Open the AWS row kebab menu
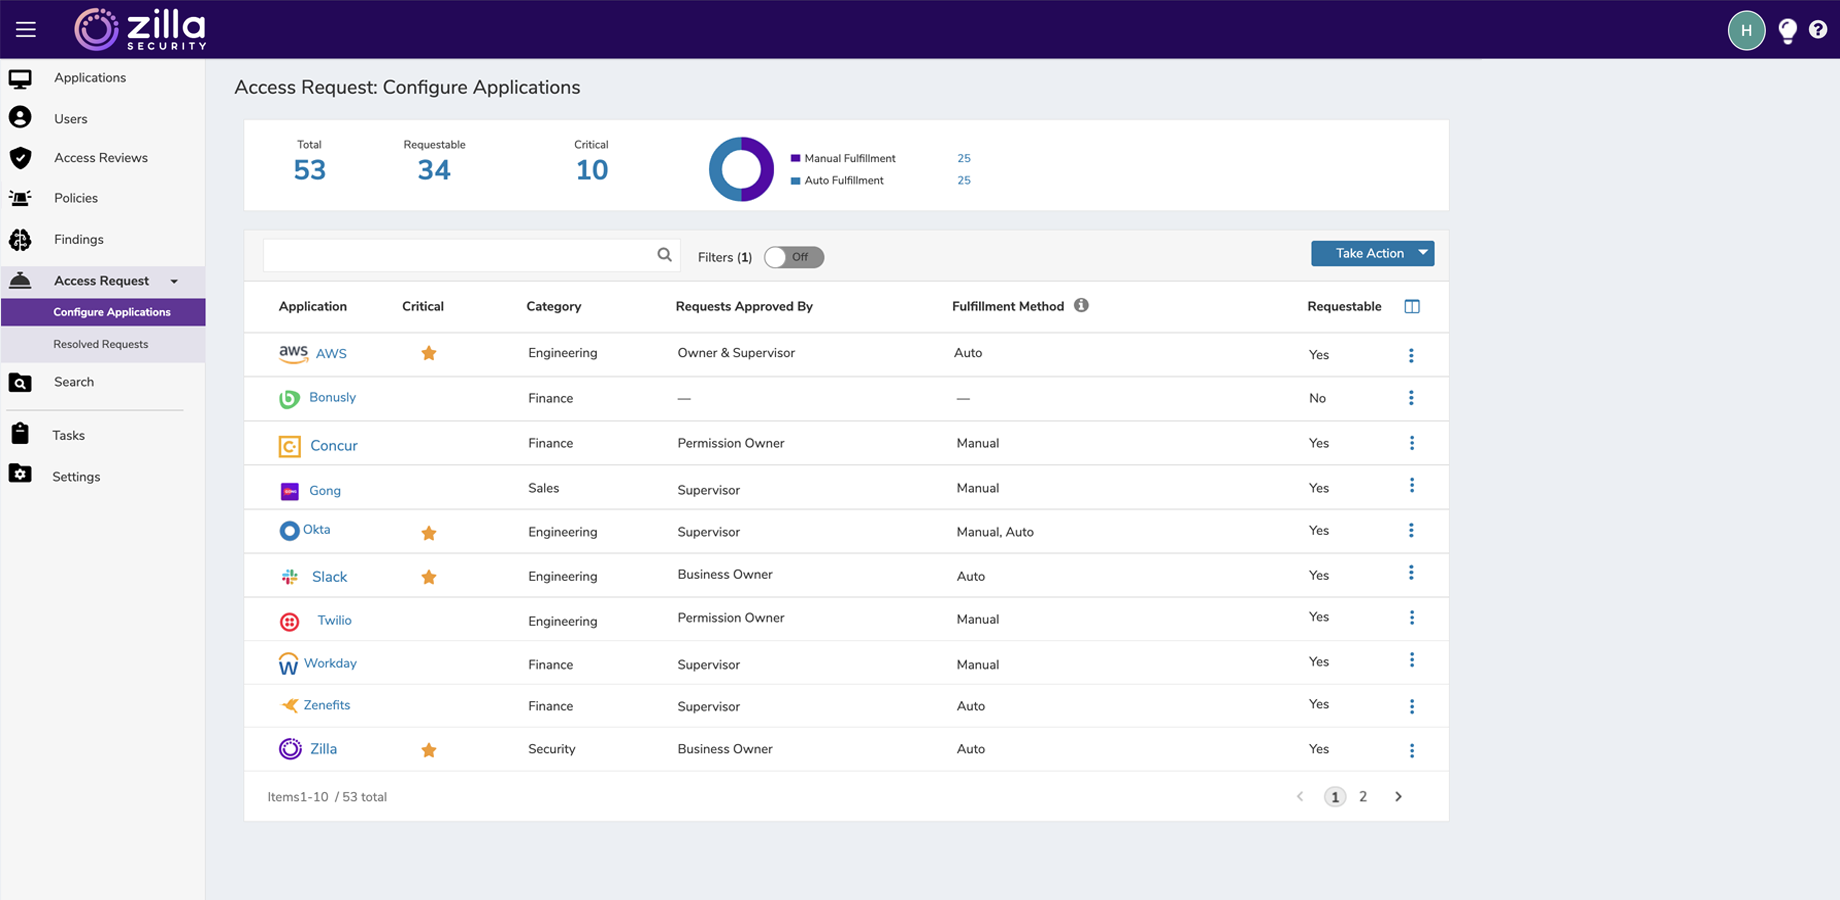Viewport: 1840px width, 900px height. (x=1411, y=355)
